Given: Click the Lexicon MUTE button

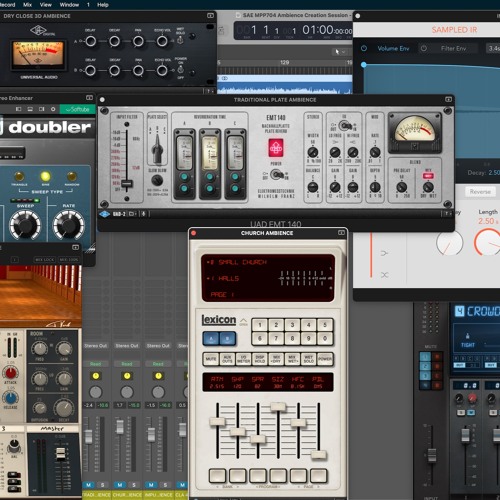Looking at the screenshot, I should tap(211, 359).
